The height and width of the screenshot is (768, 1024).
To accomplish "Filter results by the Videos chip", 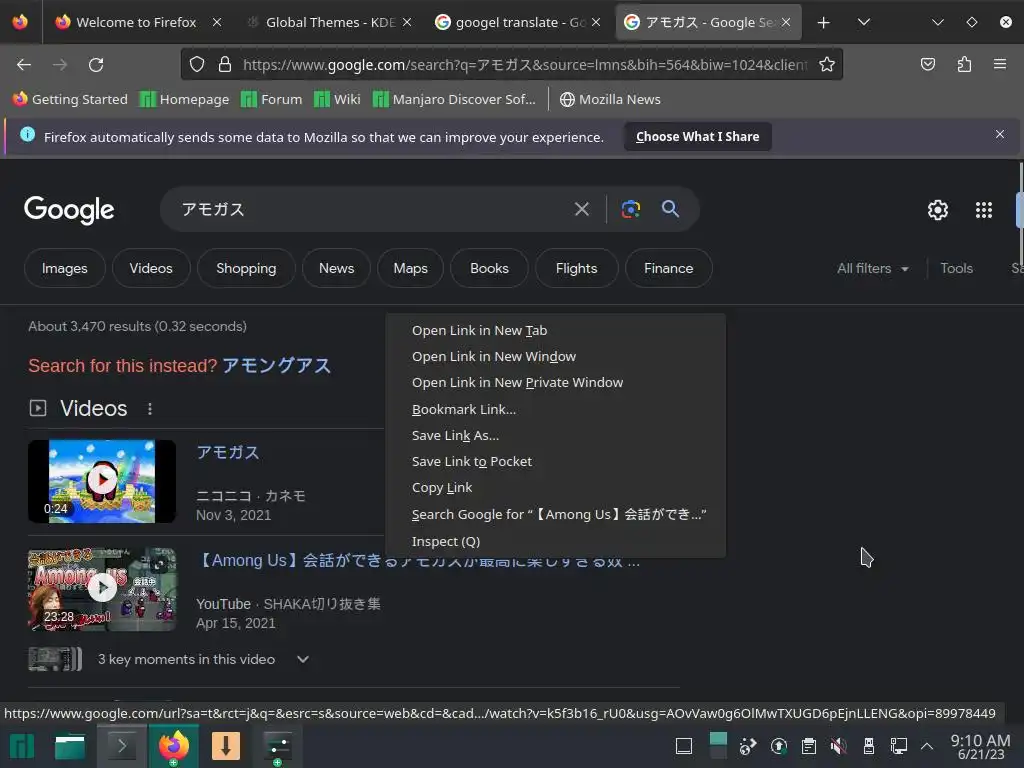I will 151,268.
